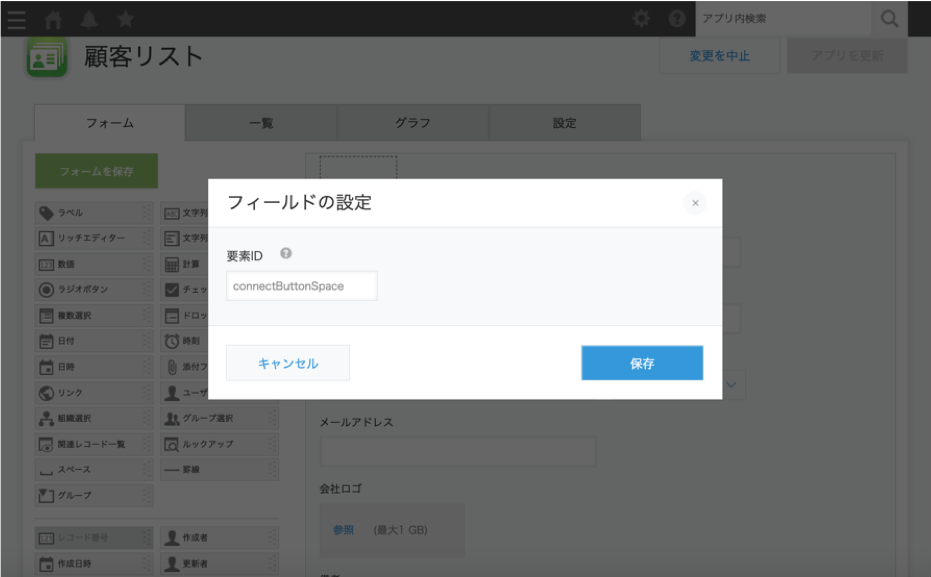Click help icon beside 要素ID label
931x577 pixels.
click(286, 254)
